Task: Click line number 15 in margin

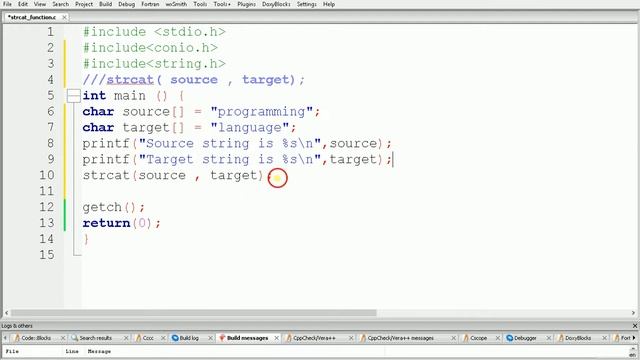Action: (47, 255)
